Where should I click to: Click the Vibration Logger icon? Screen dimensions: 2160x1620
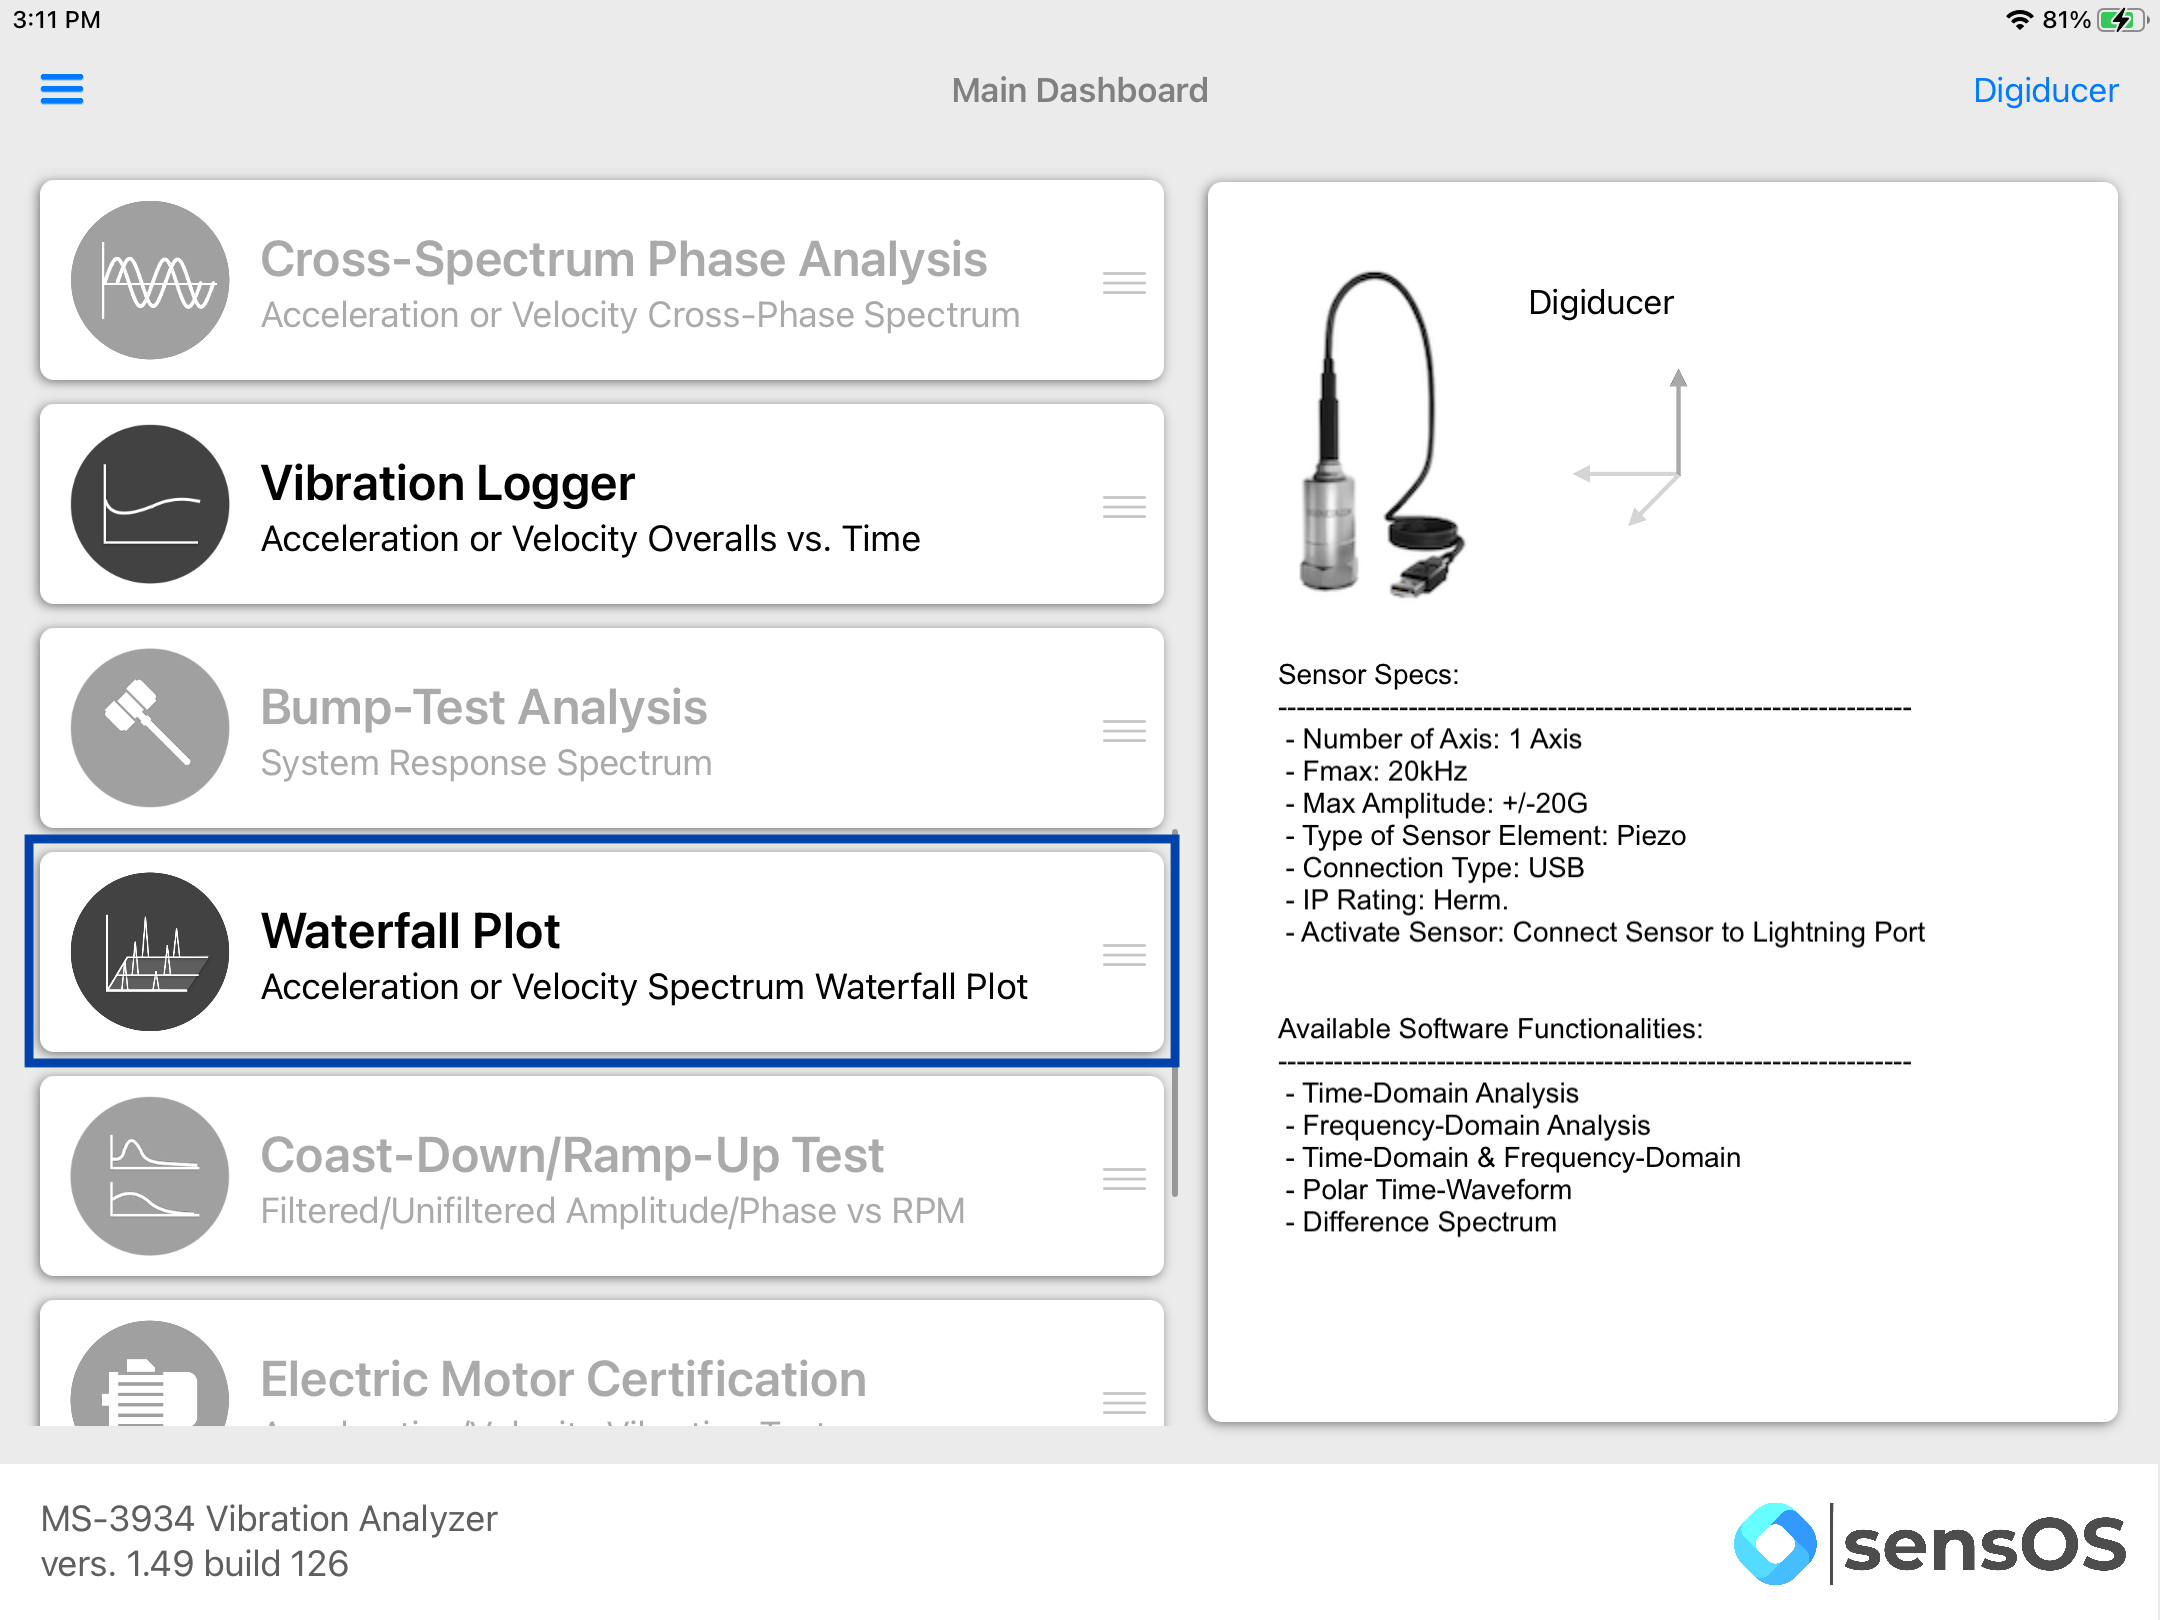pyautogui.click(x=150, y=504)
